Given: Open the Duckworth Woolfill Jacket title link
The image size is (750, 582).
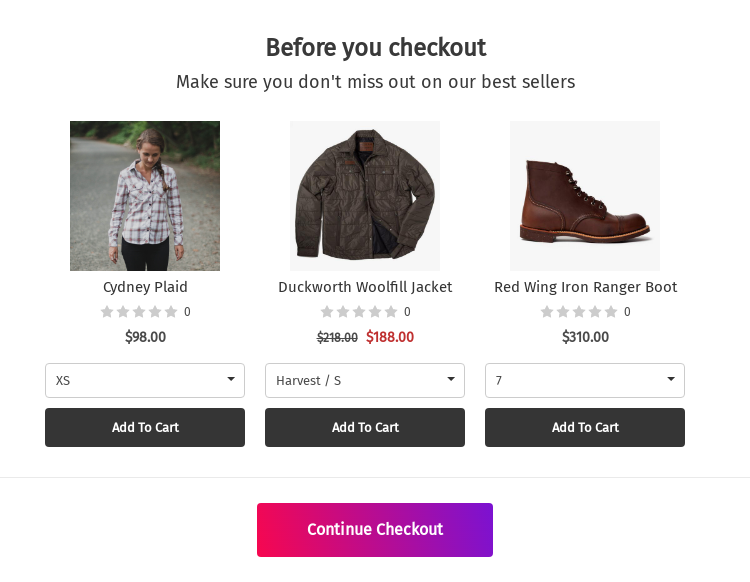Looking at the screenshot, I should [365, 287].
